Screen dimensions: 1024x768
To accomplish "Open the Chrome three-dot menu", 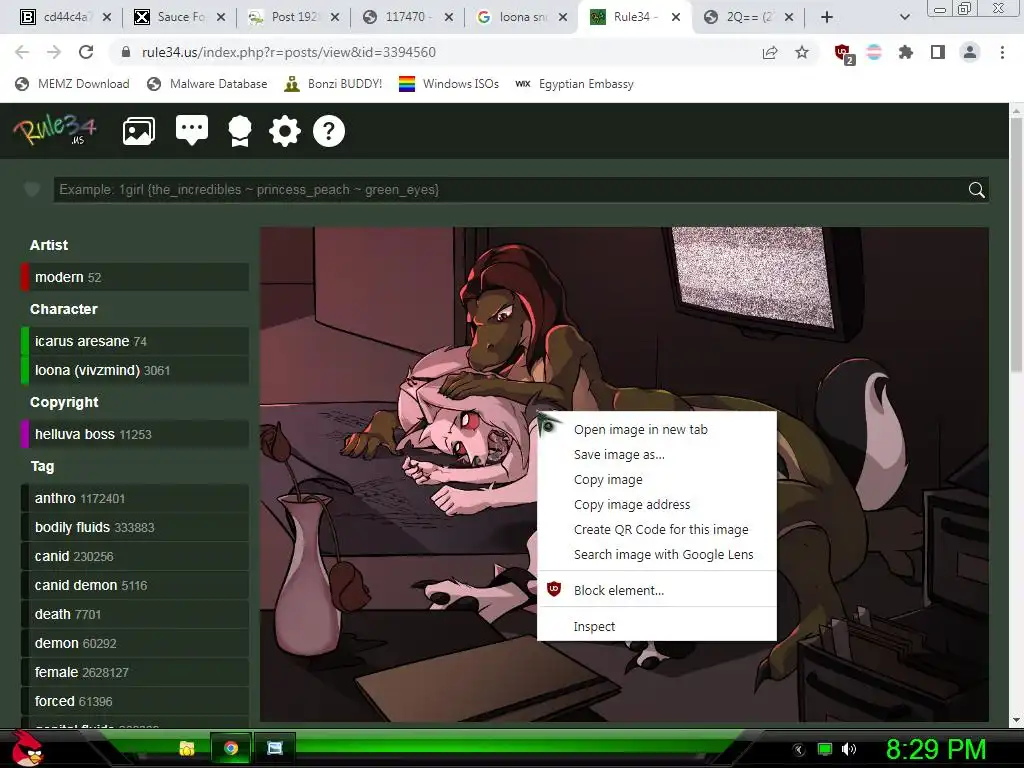I will point(1002,52).
